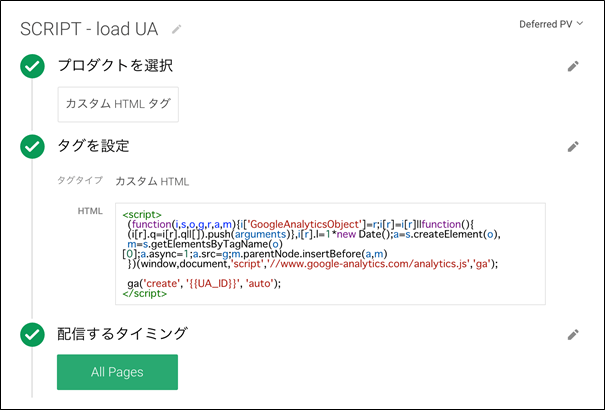
Task: Click the カスタム HTML tag type value
Action: click(x=153, y=182)
